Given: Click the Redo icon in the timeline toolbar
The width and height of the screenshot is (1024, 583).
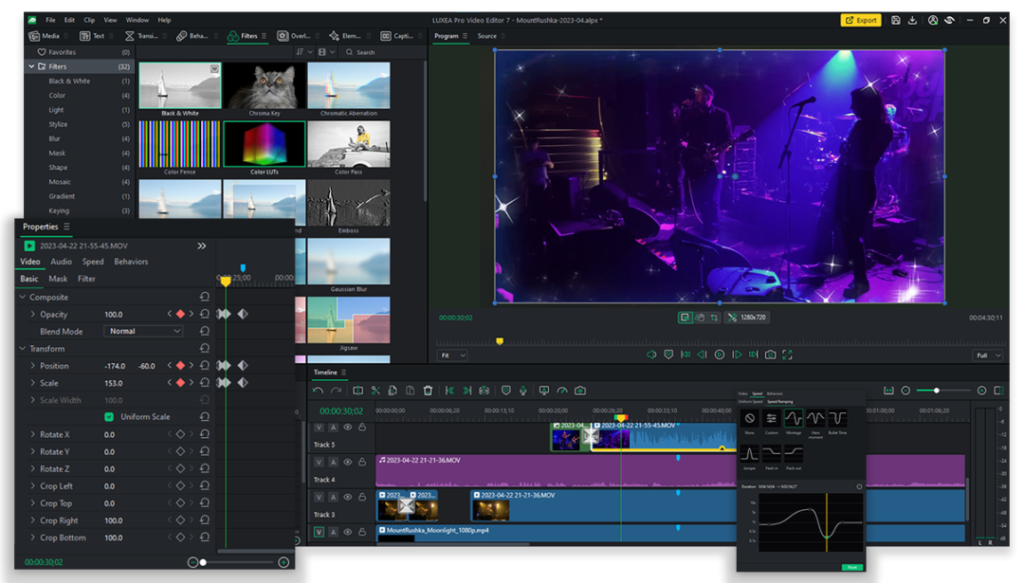Looking at the screenshot, I should tap(336, 390).
